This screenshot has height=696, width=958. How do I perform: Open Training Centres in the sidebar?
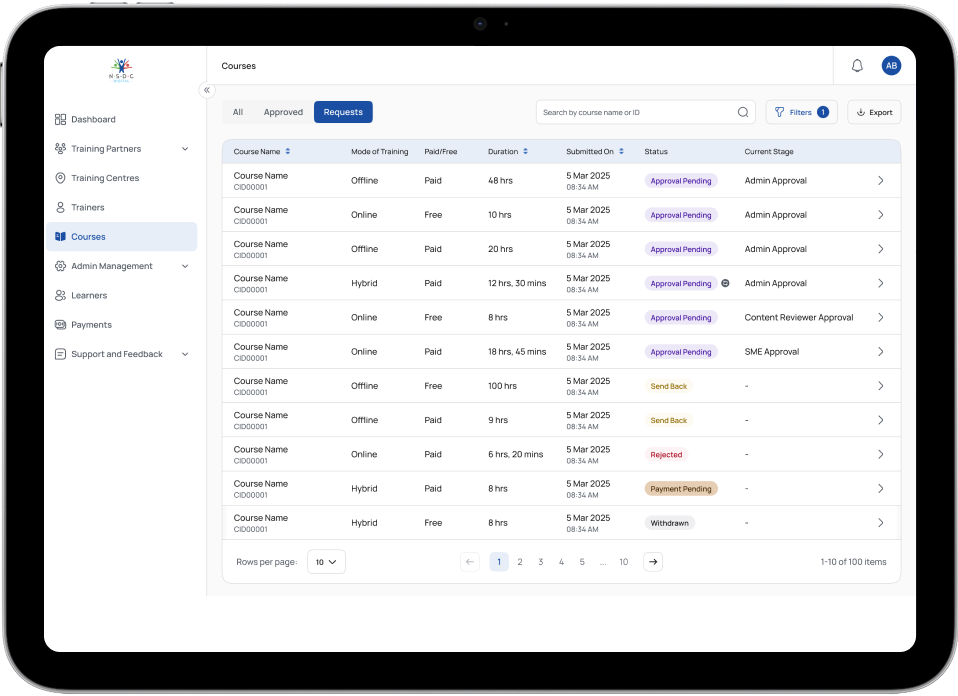click(105, 178)
